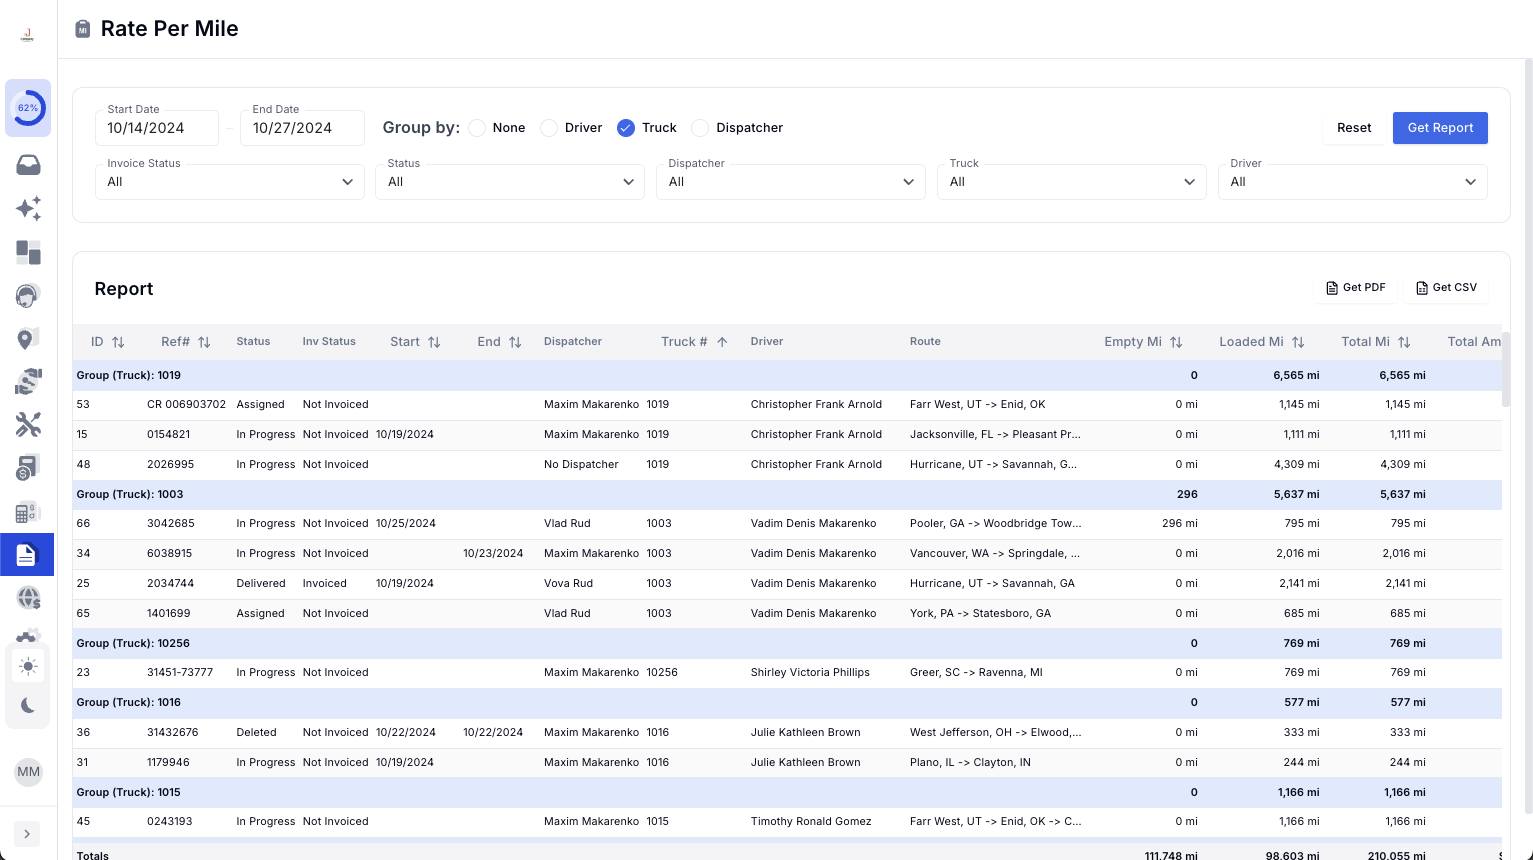Screen dimensions: 1533x860
Task: Click the sparkles AI icon in sidebar
Action: [x=28, y=208]
